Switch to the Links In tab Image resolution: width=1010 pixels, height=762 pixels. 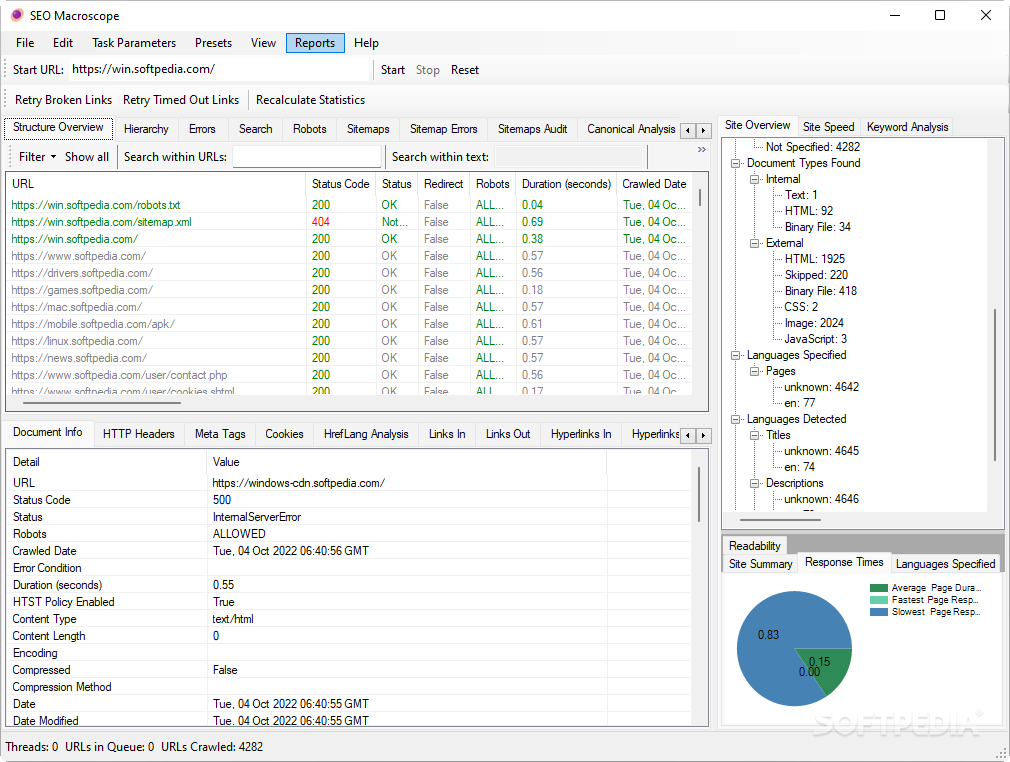pyautogui.click(x=447, y=434)
